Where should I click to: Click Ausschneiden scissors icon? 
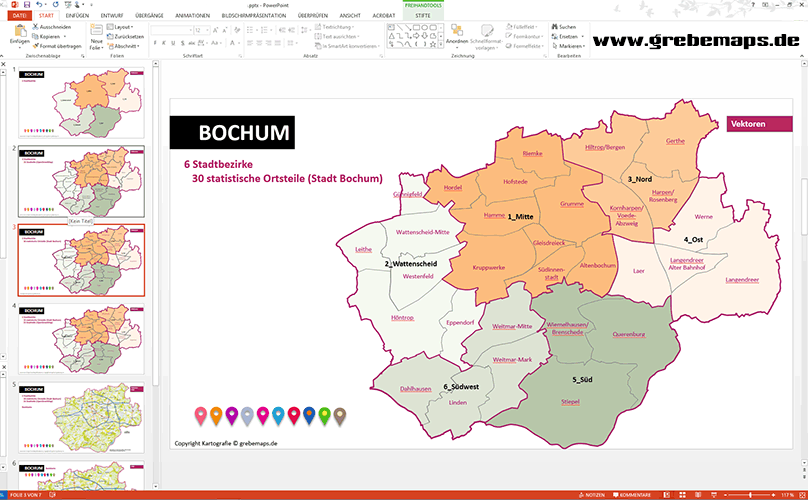click(36, 26)
